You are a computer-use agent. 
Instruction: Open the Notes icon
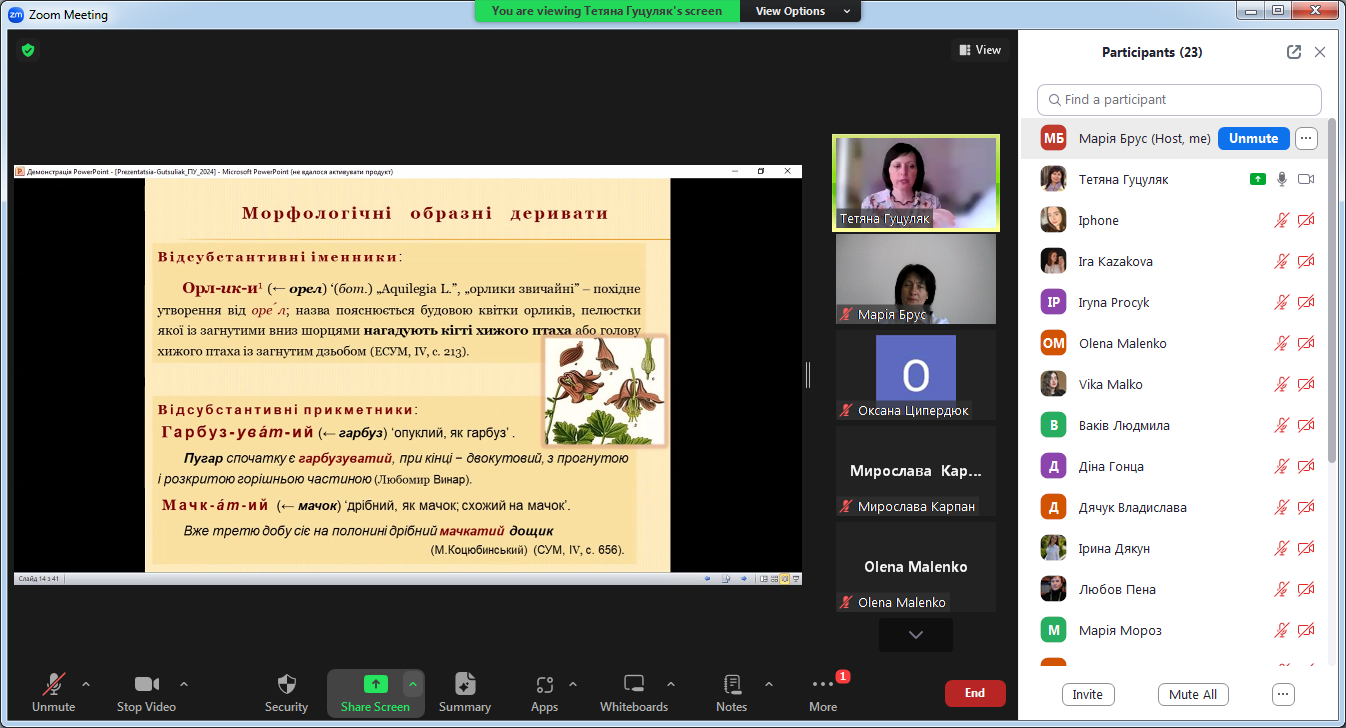coord(731,685)
